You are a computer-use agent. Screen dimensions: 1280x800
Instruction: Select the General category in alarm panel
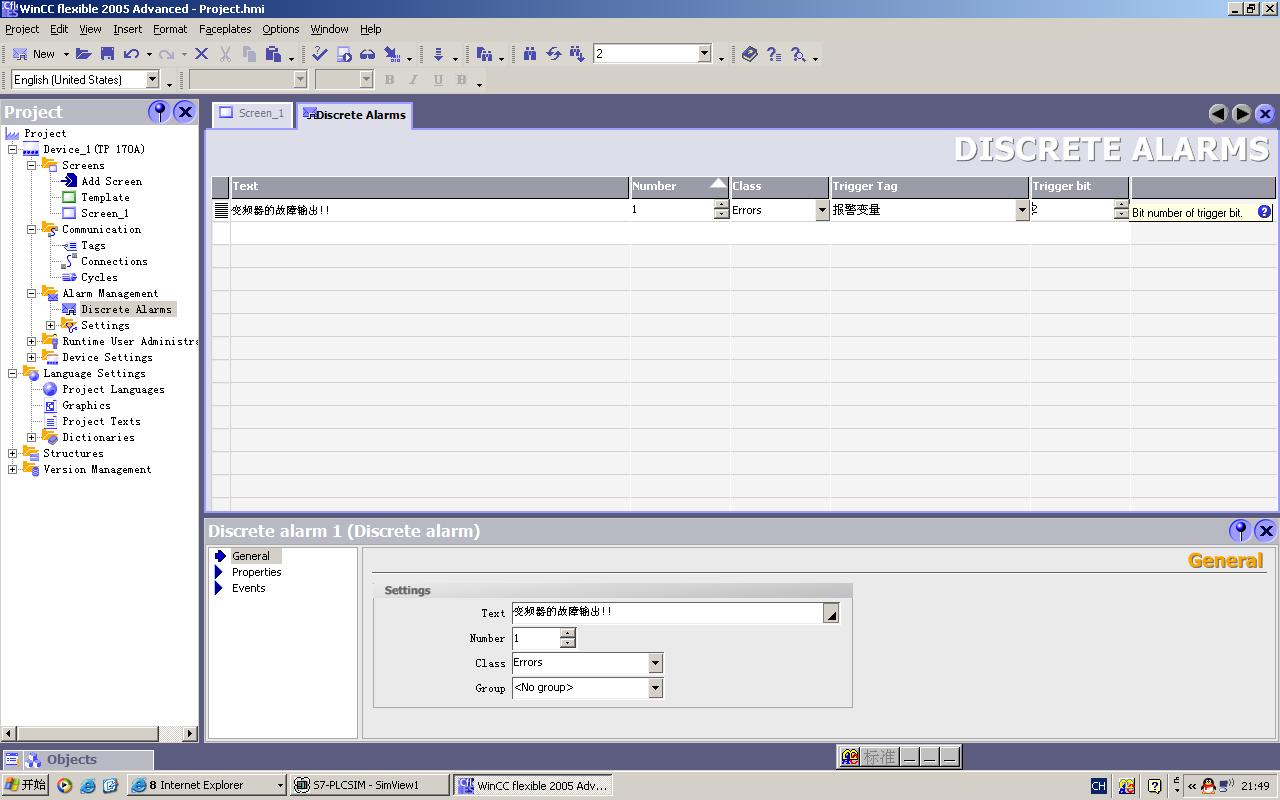coord(250,556)
